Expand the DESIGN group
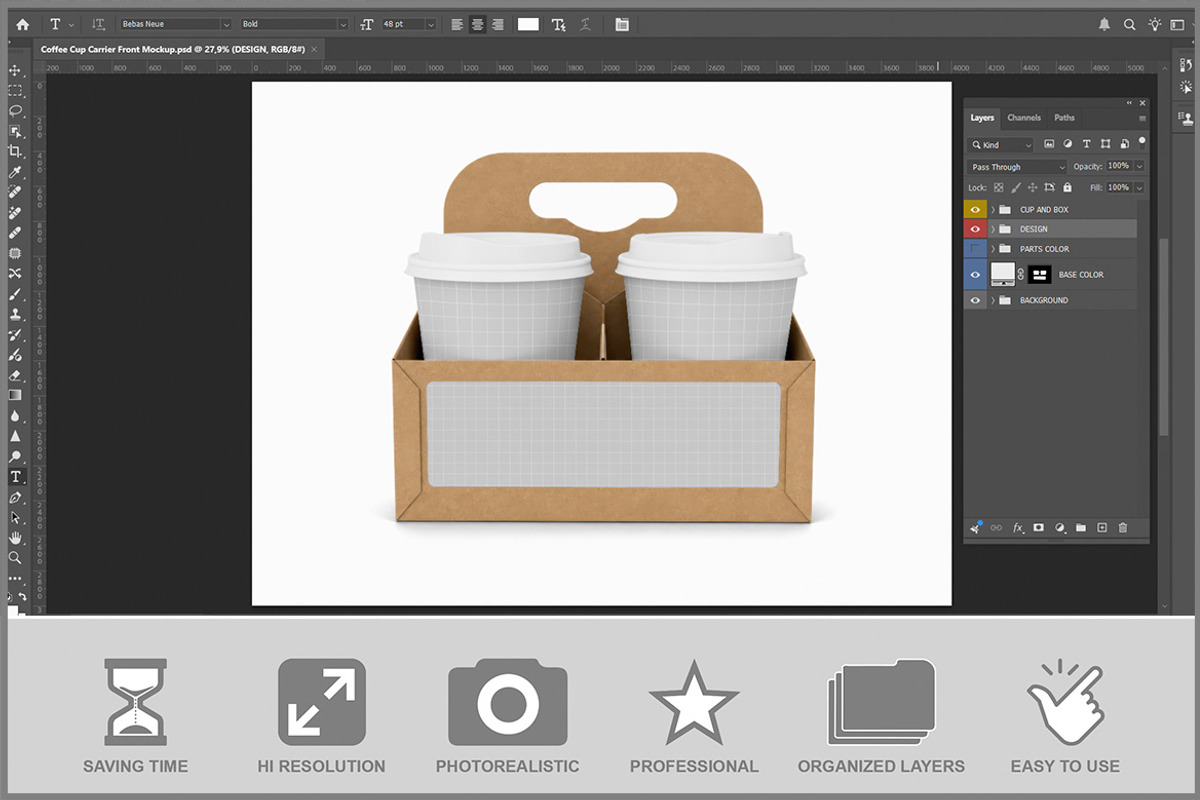Screen dimensions: 1200x800 (993, 229)
